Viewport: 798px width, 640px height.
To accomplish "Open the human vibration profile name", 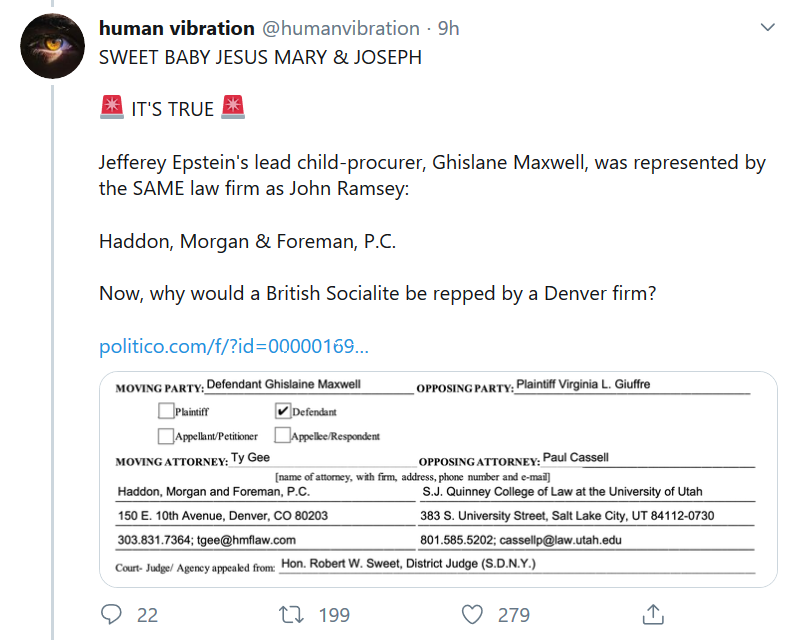I will [x=176, y=28].
